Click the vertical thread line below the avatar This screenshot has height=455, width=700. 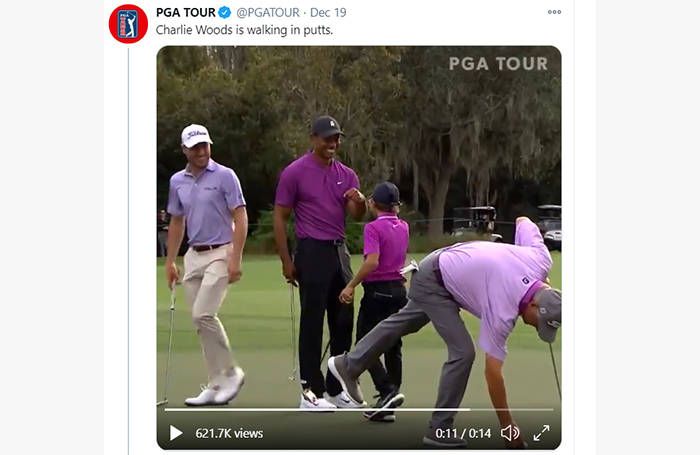click(129, 251)
